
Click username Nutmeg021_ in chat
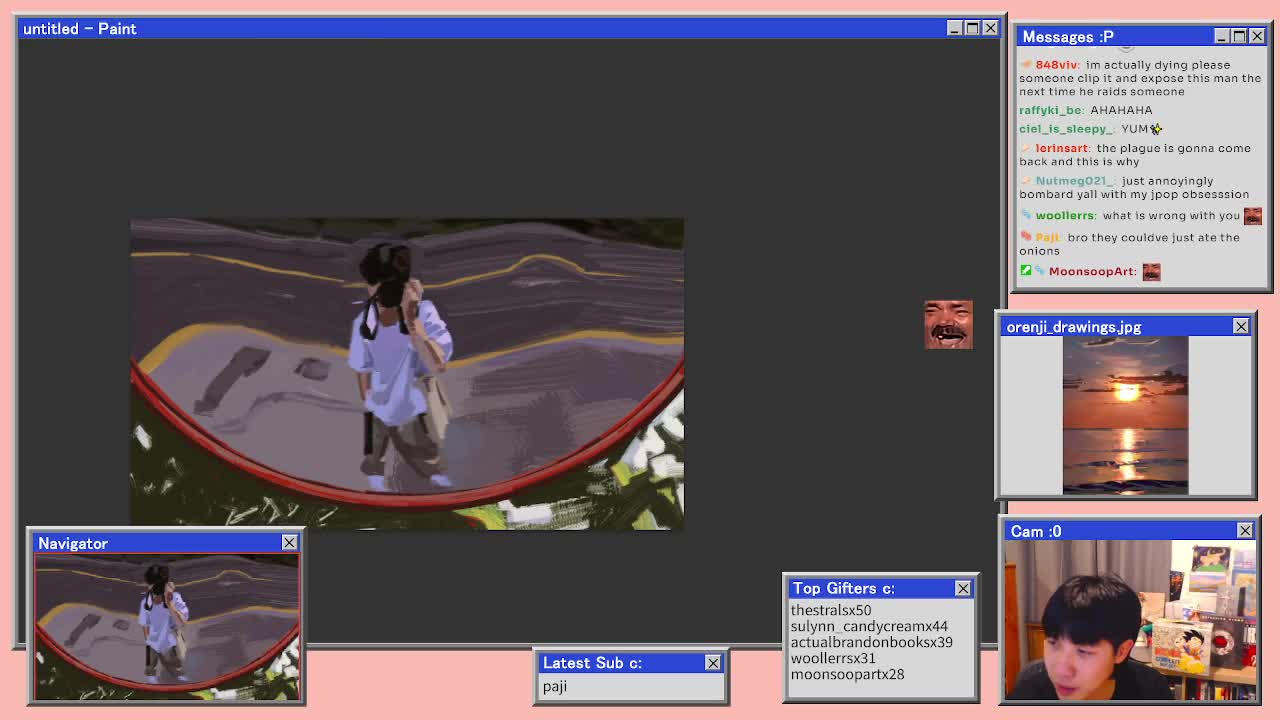pos(1074,181)
